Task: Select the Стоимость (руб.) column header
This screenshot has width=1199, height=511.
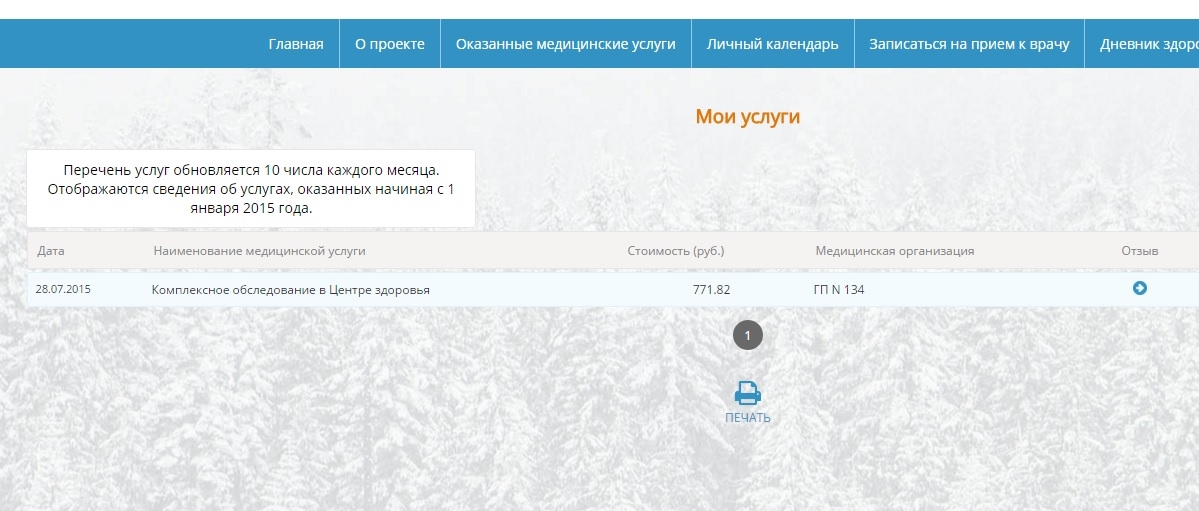Action: coord(676,251)
